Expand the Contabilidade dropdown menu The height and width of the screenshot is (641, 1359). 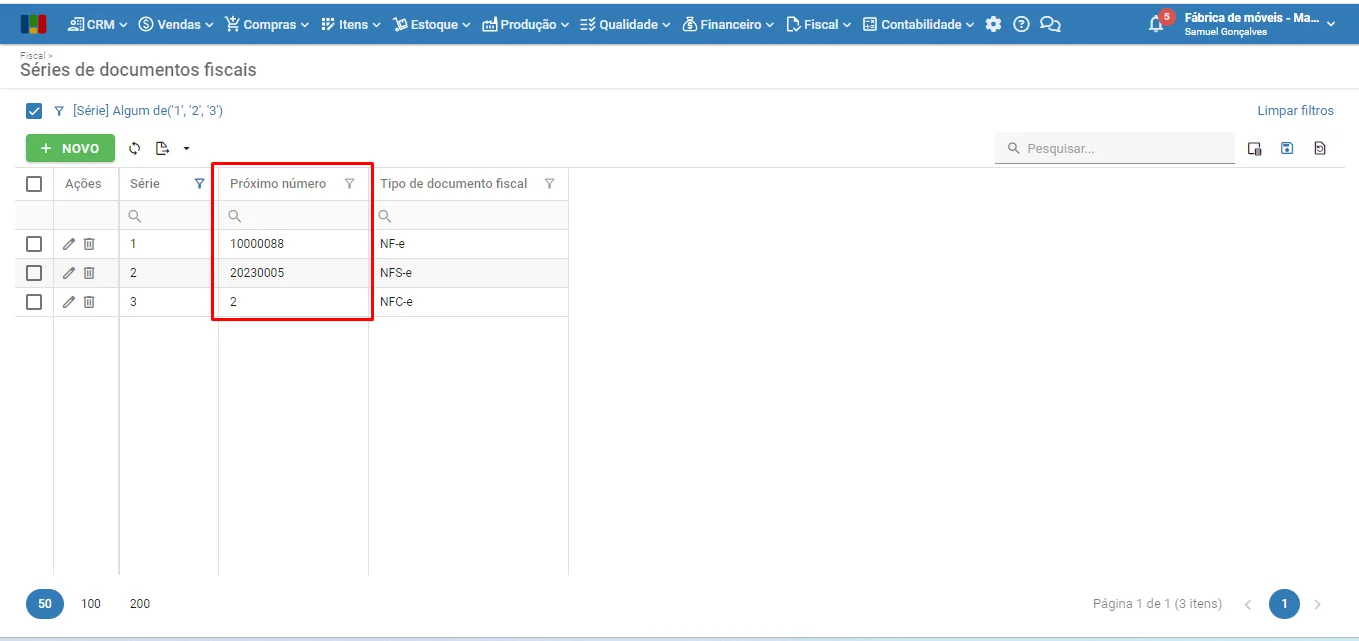918,24
